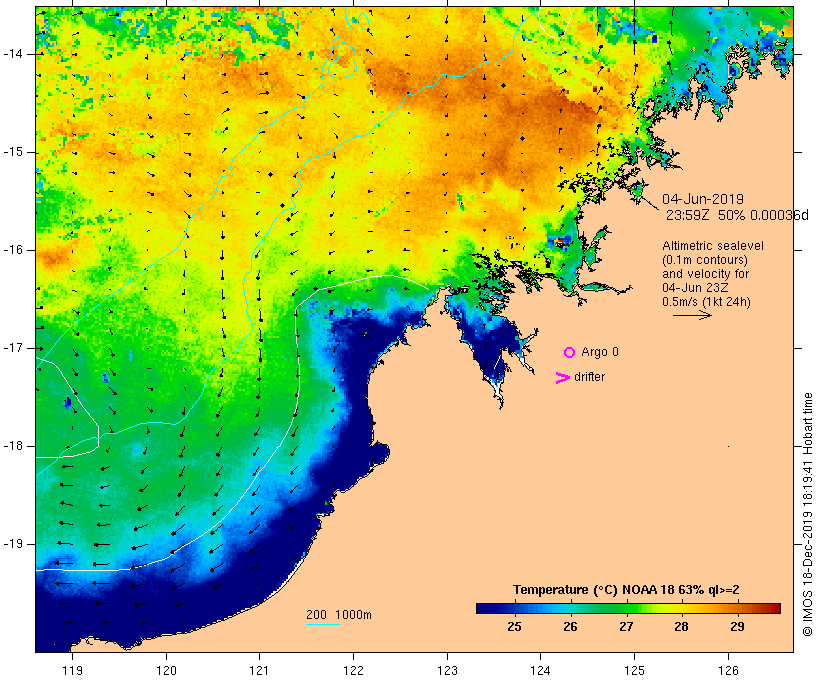Click the longitude label 126
The image size is (820, 680).
728,670
